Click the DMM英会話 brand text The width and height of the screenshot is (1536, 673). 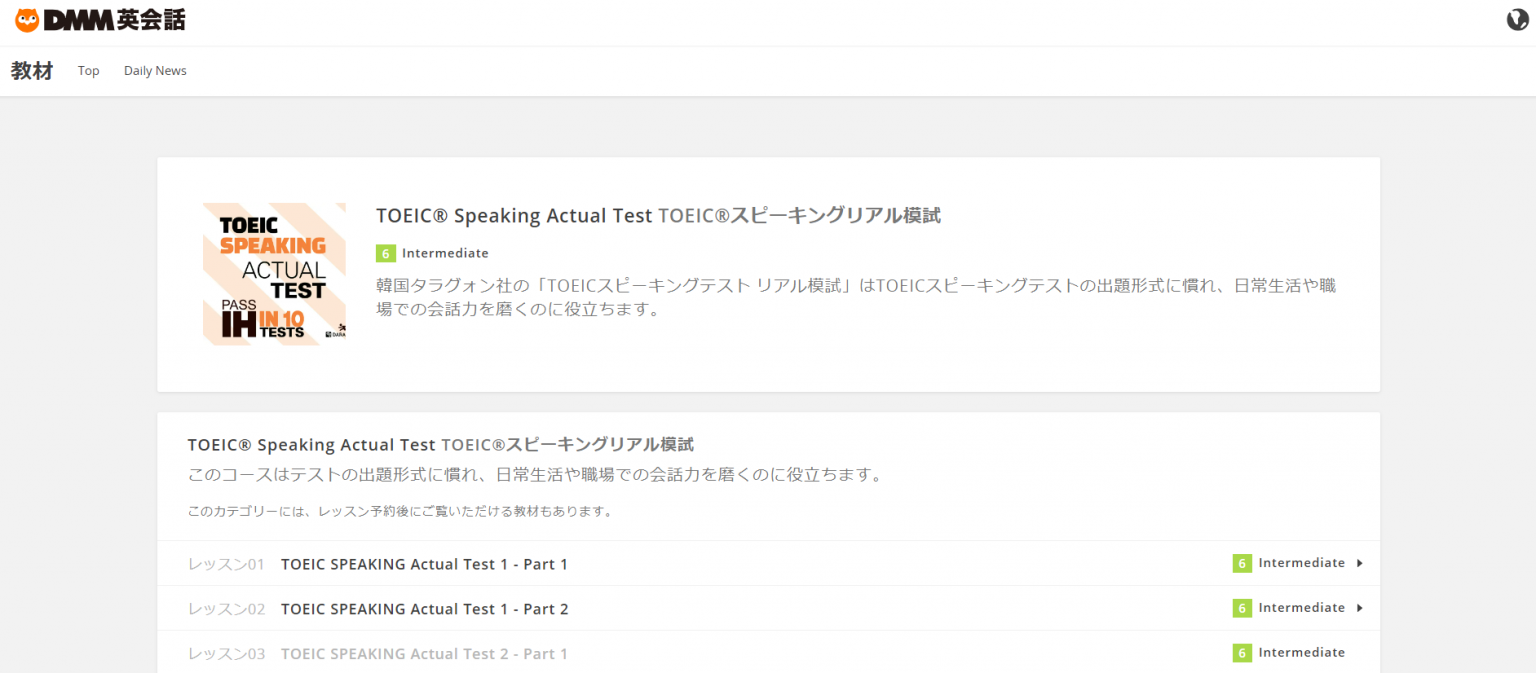115,20
